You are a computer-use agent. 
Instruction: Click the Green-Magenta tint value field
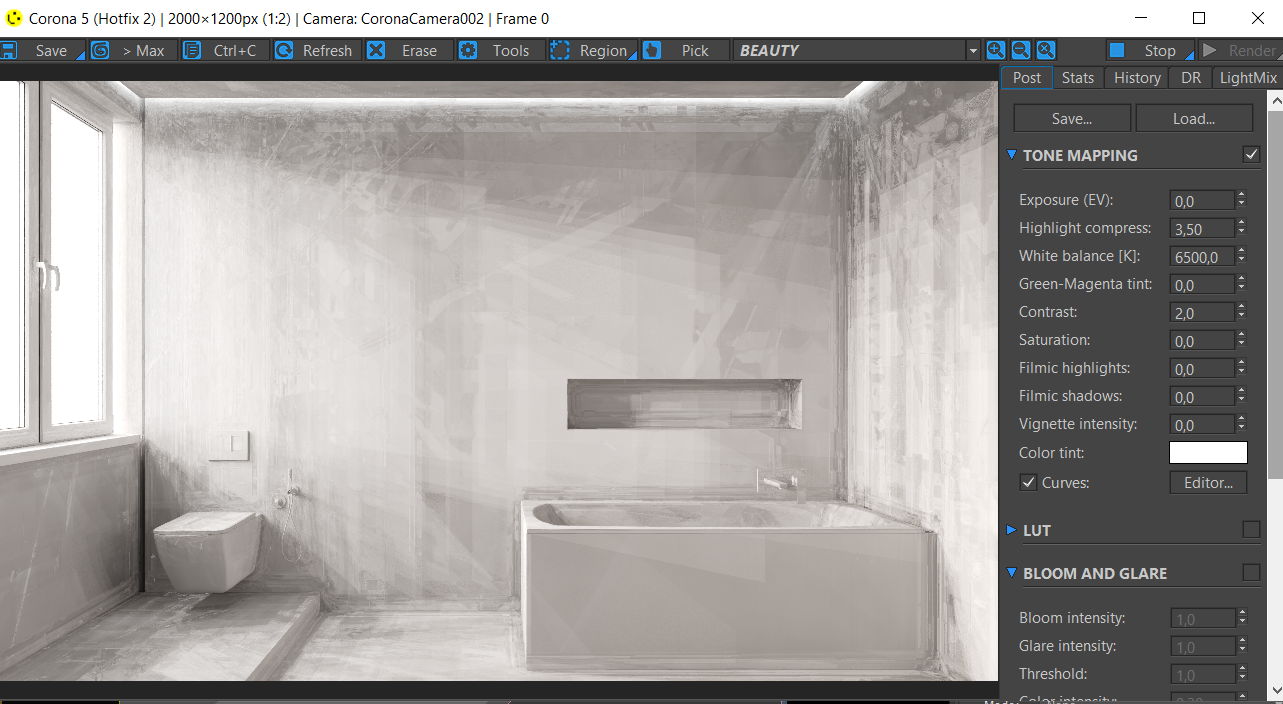pyautogui.click(x=1202, y=285)
